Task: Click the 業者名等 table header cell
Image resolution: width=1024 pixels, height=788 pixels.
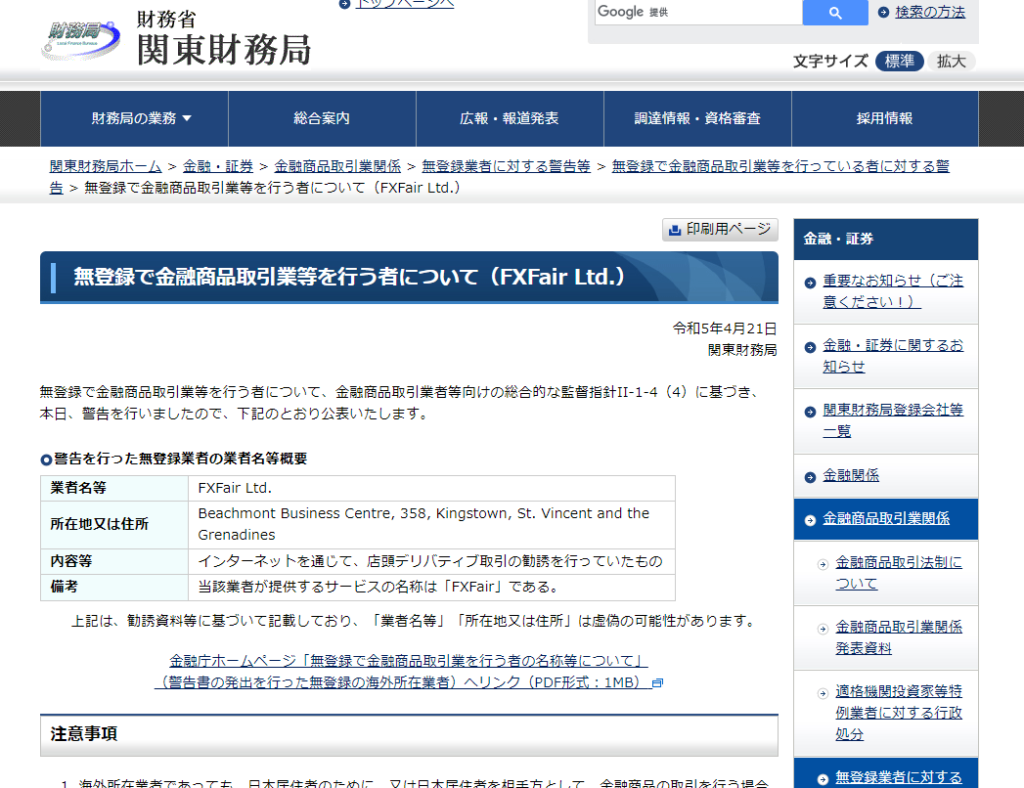Action: tap(114, 488)
